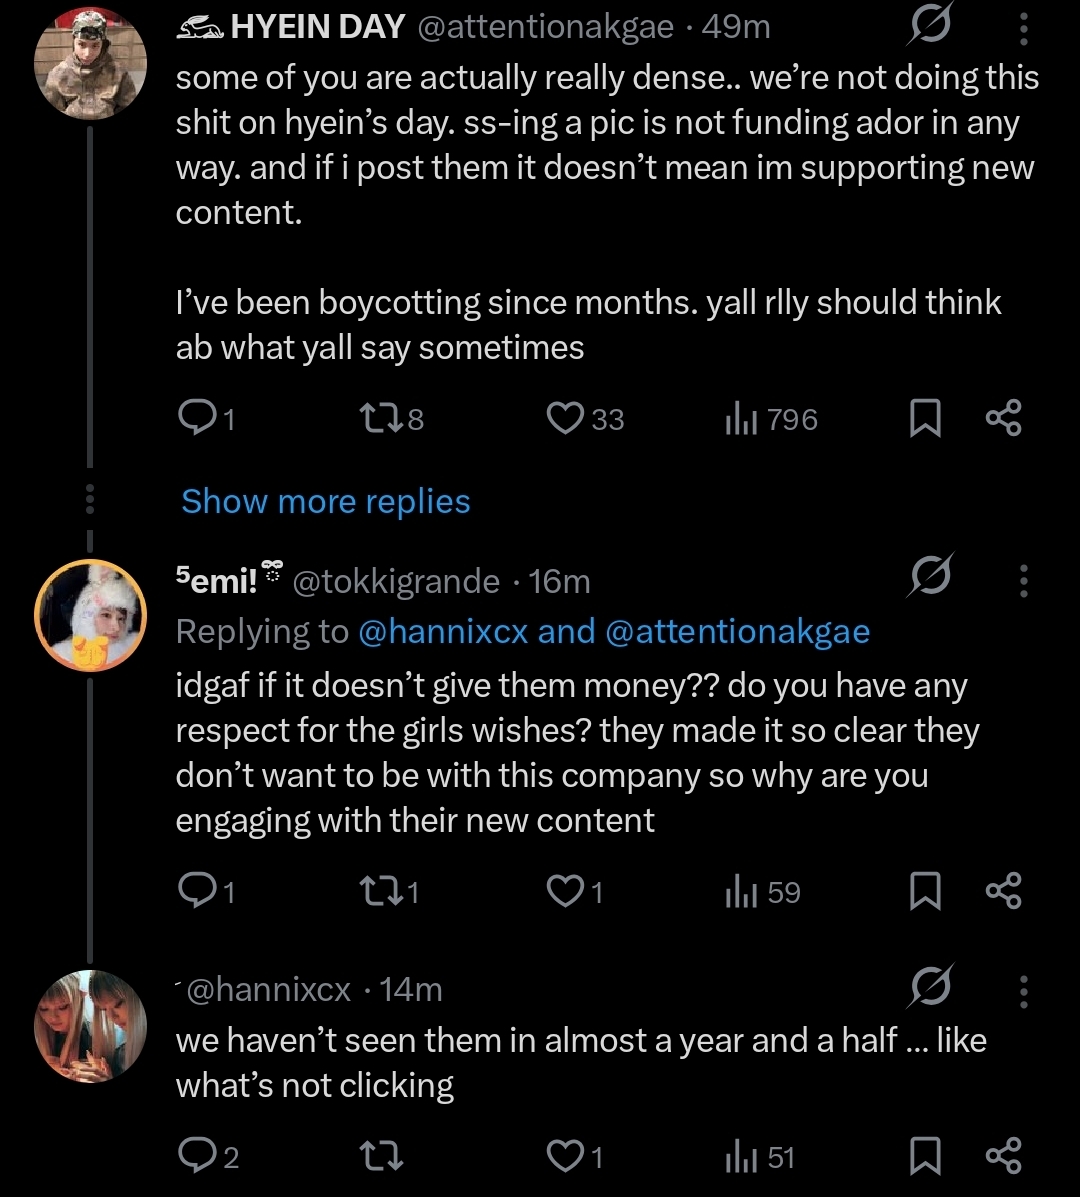Open tokkigrande profile avatar
The width and height of the screenshot is (1080, 1197).
pos(90,615)
